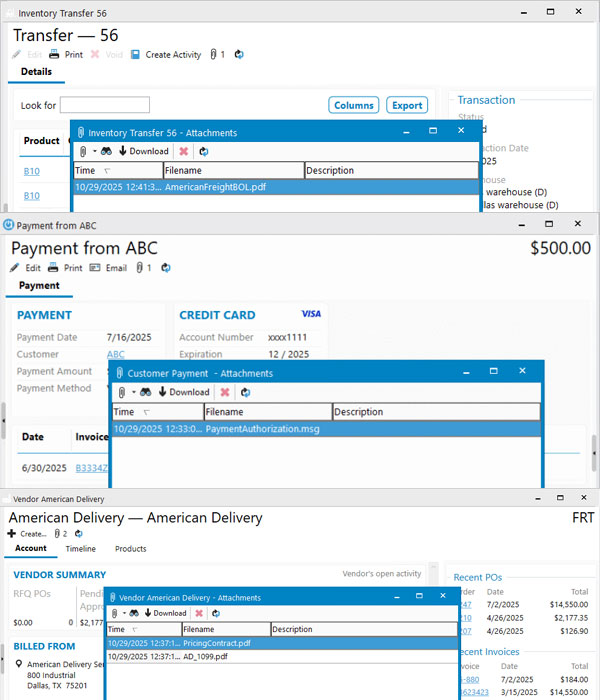Click binoculars view icon in Inventory Transfer Attachments
The image size is (600, 700).
click(x=106, y=151)
